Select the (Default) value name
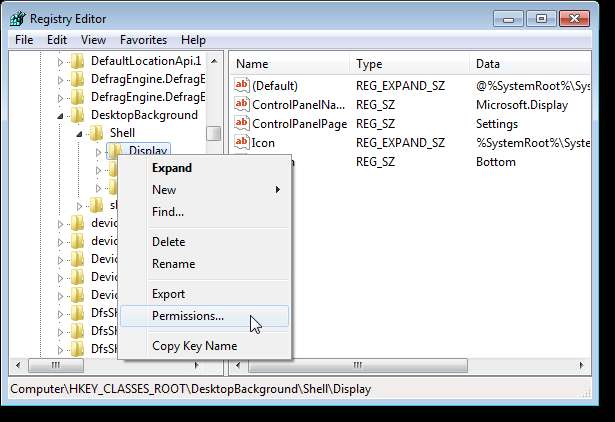Viewport: 615px width, 422px height. [275, 86]
